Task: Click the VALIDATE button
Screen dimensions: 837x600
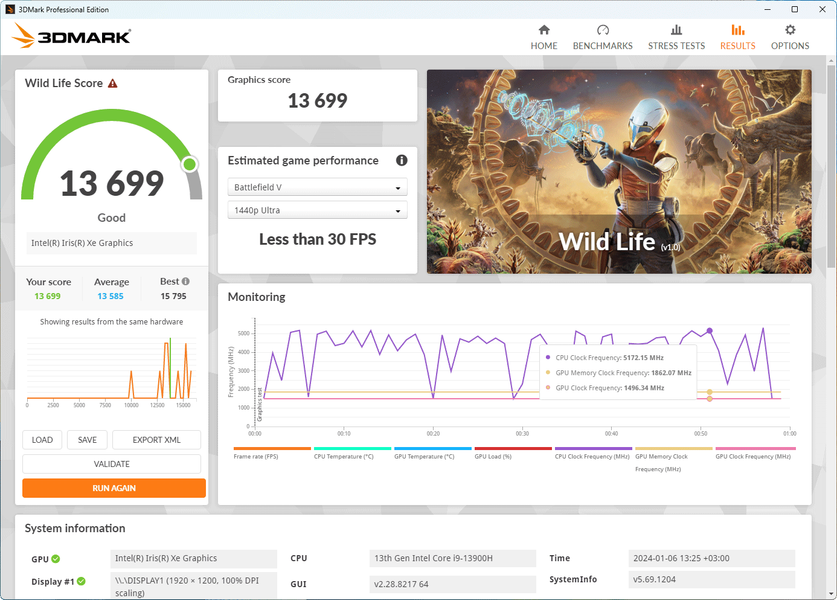Action: tap(112, 464)
